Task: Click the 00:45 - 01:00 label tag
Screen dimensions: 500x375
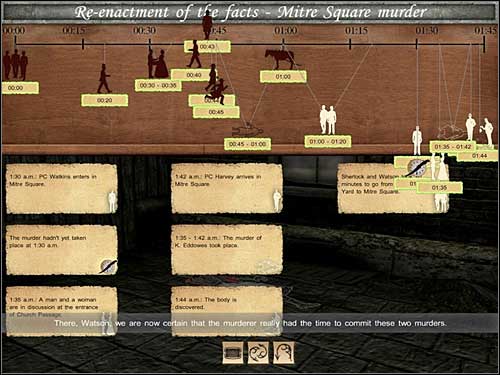Action: pos(247,144)
